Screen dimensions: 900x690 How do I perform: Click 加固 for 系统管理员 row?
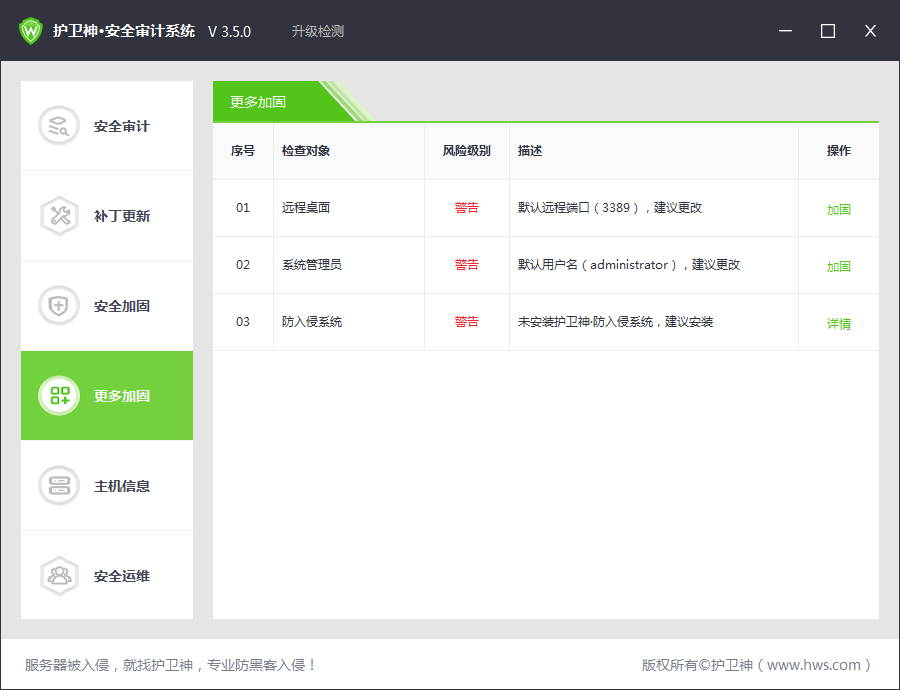point(838,266)
